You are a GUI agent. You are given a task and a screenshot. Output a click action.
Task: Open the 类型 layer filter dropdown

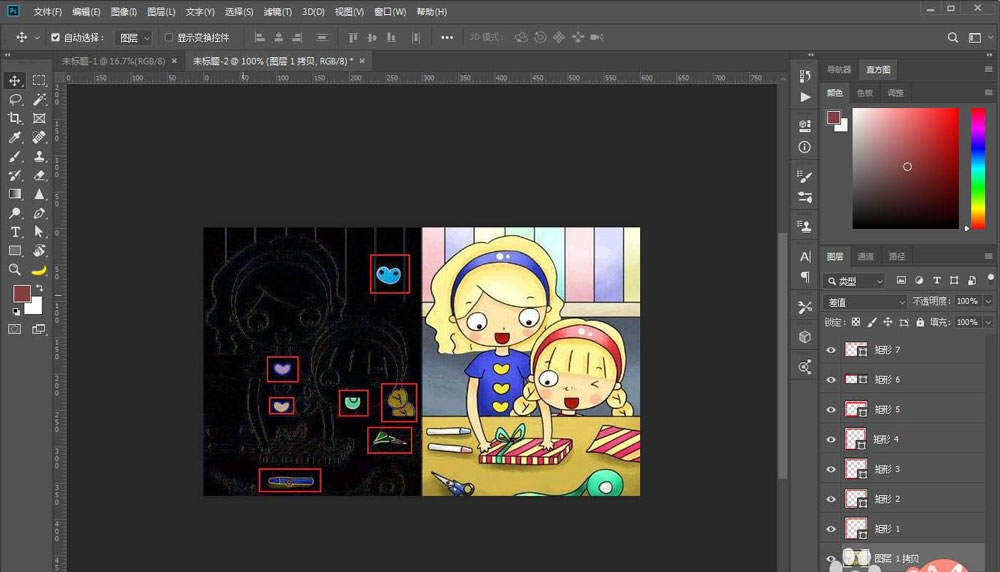(x=855, y=281)
